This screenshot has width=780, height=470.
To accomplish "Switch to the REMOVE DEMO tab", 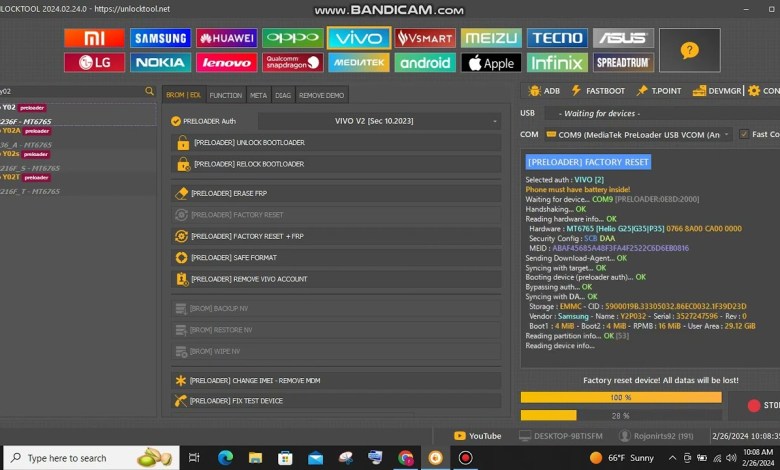I will click(x=321, y=95).
